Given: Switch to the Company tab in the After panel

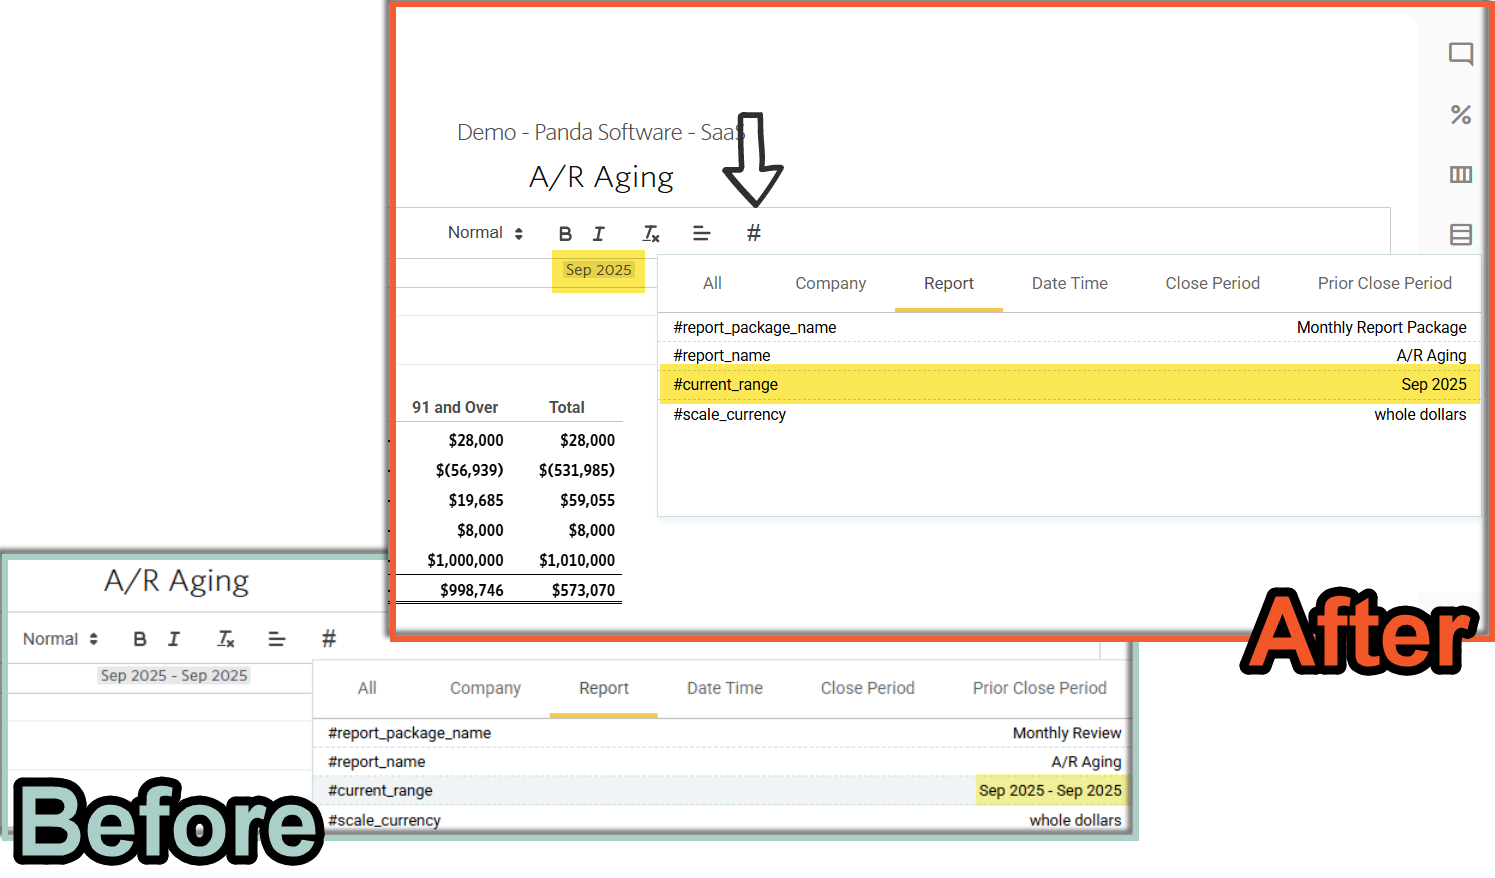Looking at the screenshot, I should (x=830, y=284).
